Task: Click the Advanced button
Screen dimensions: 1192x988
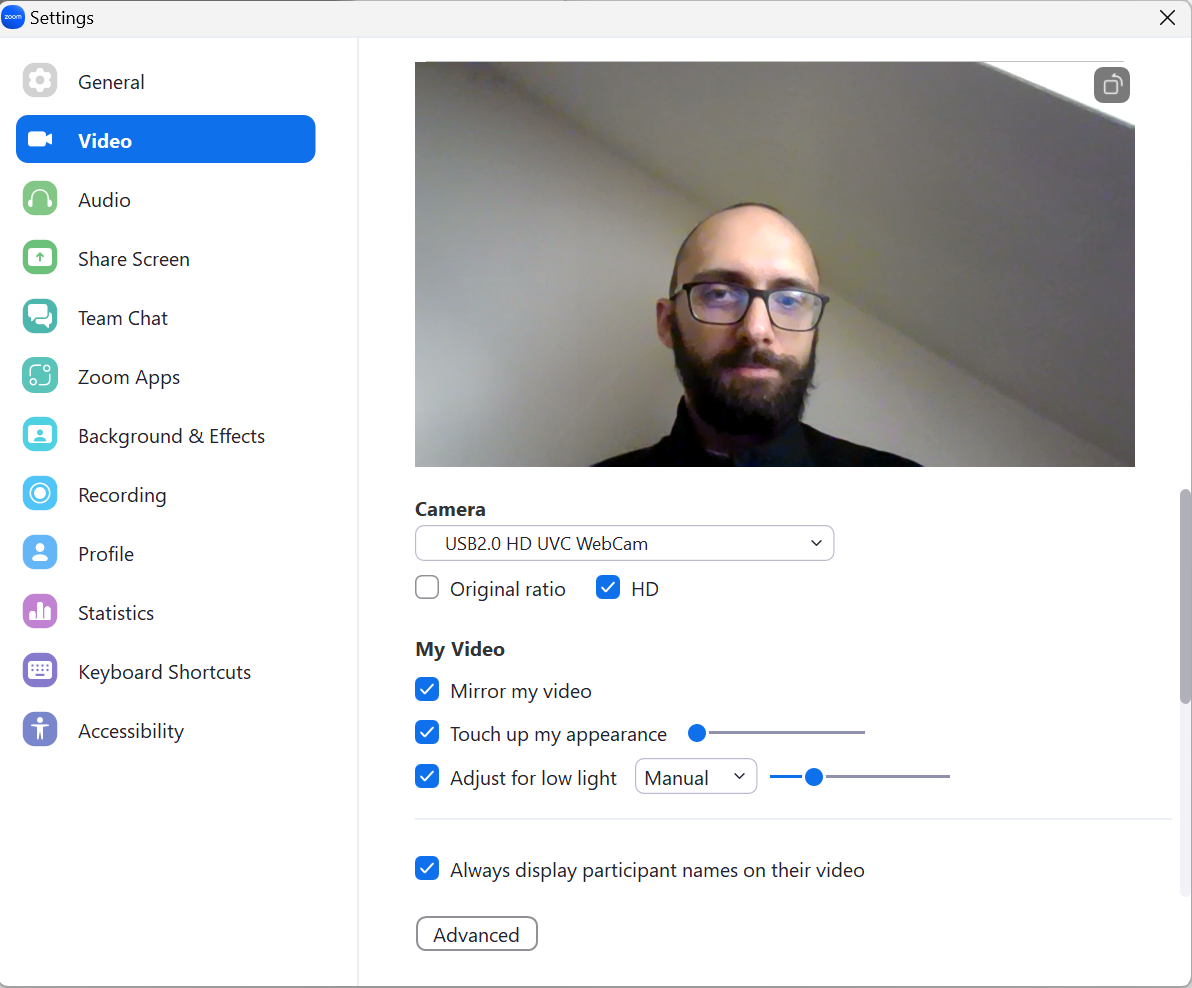Action: click(477, 934)
